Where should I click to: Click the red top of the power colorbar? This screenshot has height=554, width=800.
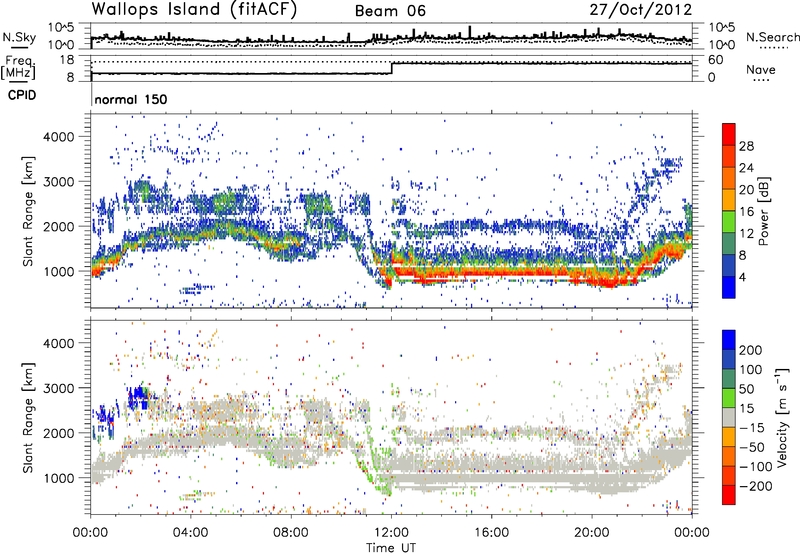729,134
